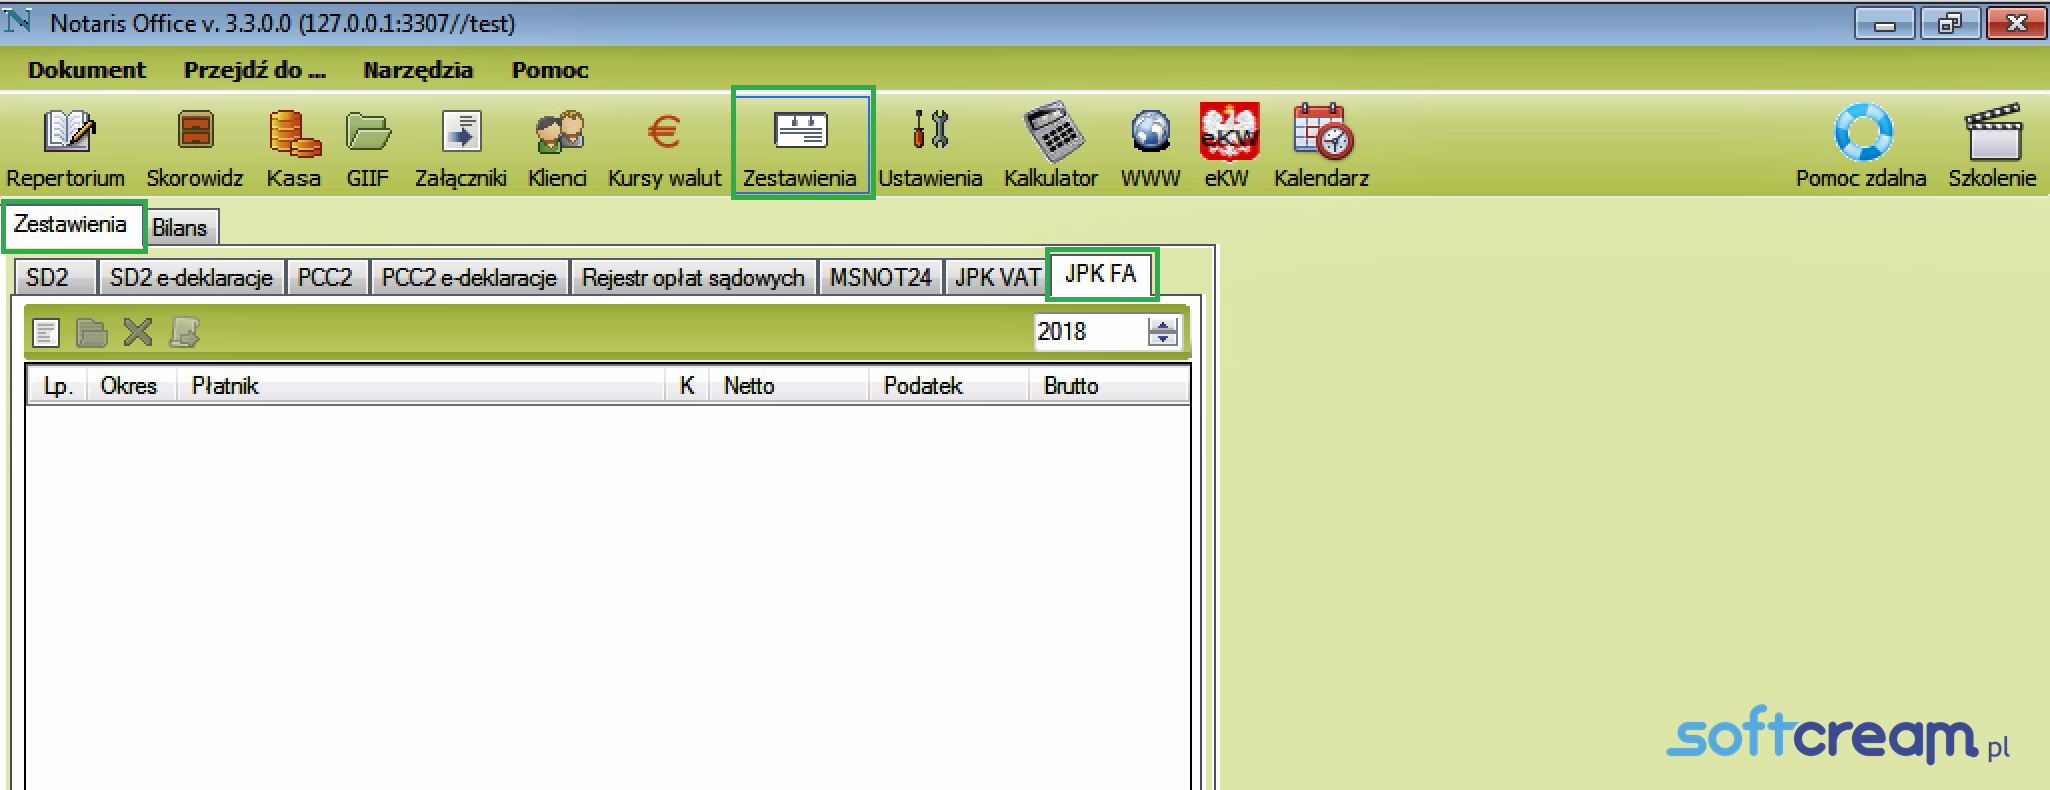Screen dimensions: 2050x790
Task: Minimize the Notaris Office window
Action: pos(1885,24)
